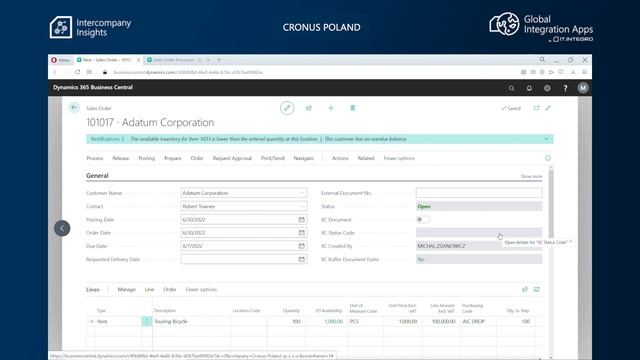640x360 pixels.
Task: Open Manage menu in Lines
Action: tap(127, 289)
